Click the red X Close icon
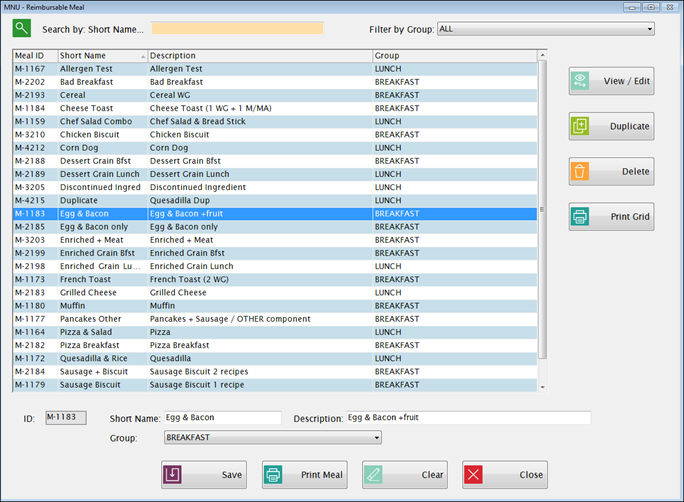Screen dimensions: 684x502 tap(473, 475)
